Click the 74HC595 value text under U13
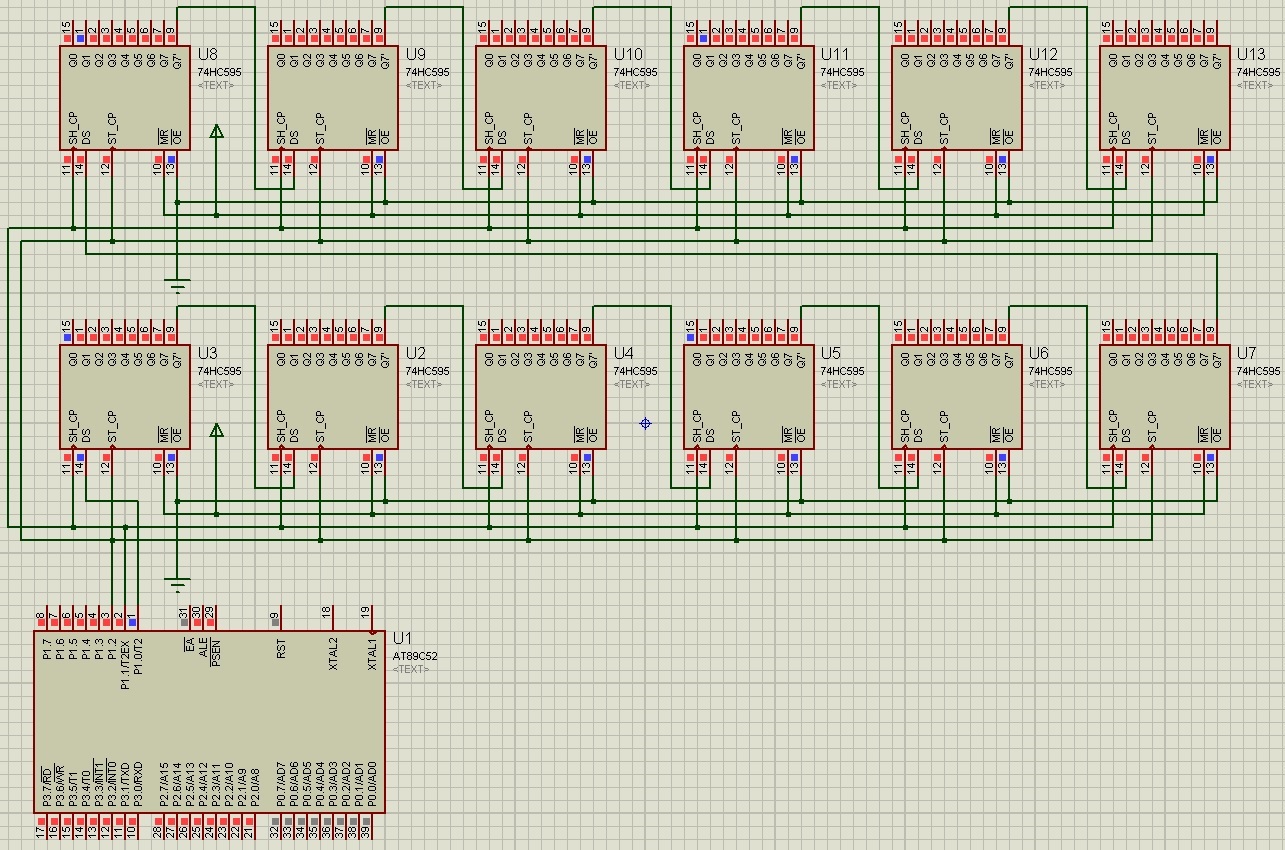Screen dimensions: 1285x850 pos(1258,73)
